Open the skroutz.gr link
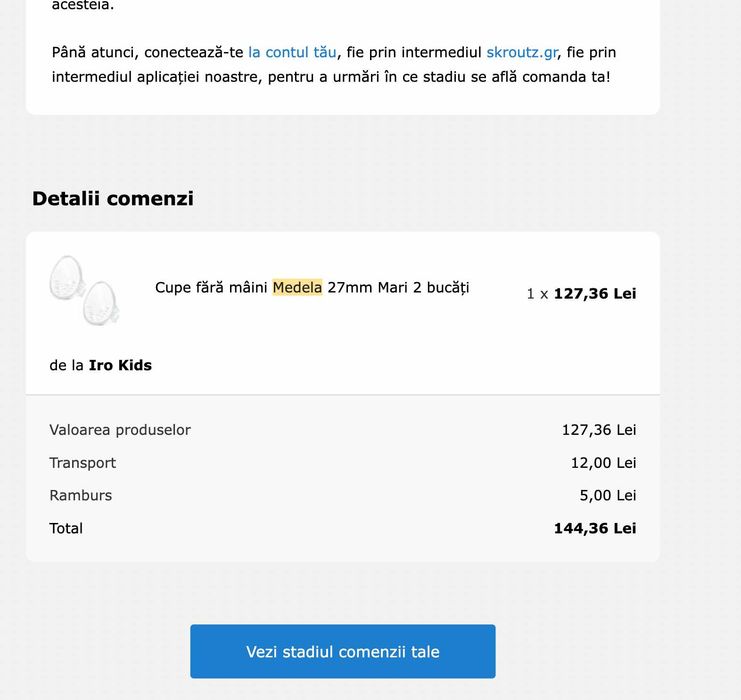Screen dimensions: 741x700 (522, 52)
